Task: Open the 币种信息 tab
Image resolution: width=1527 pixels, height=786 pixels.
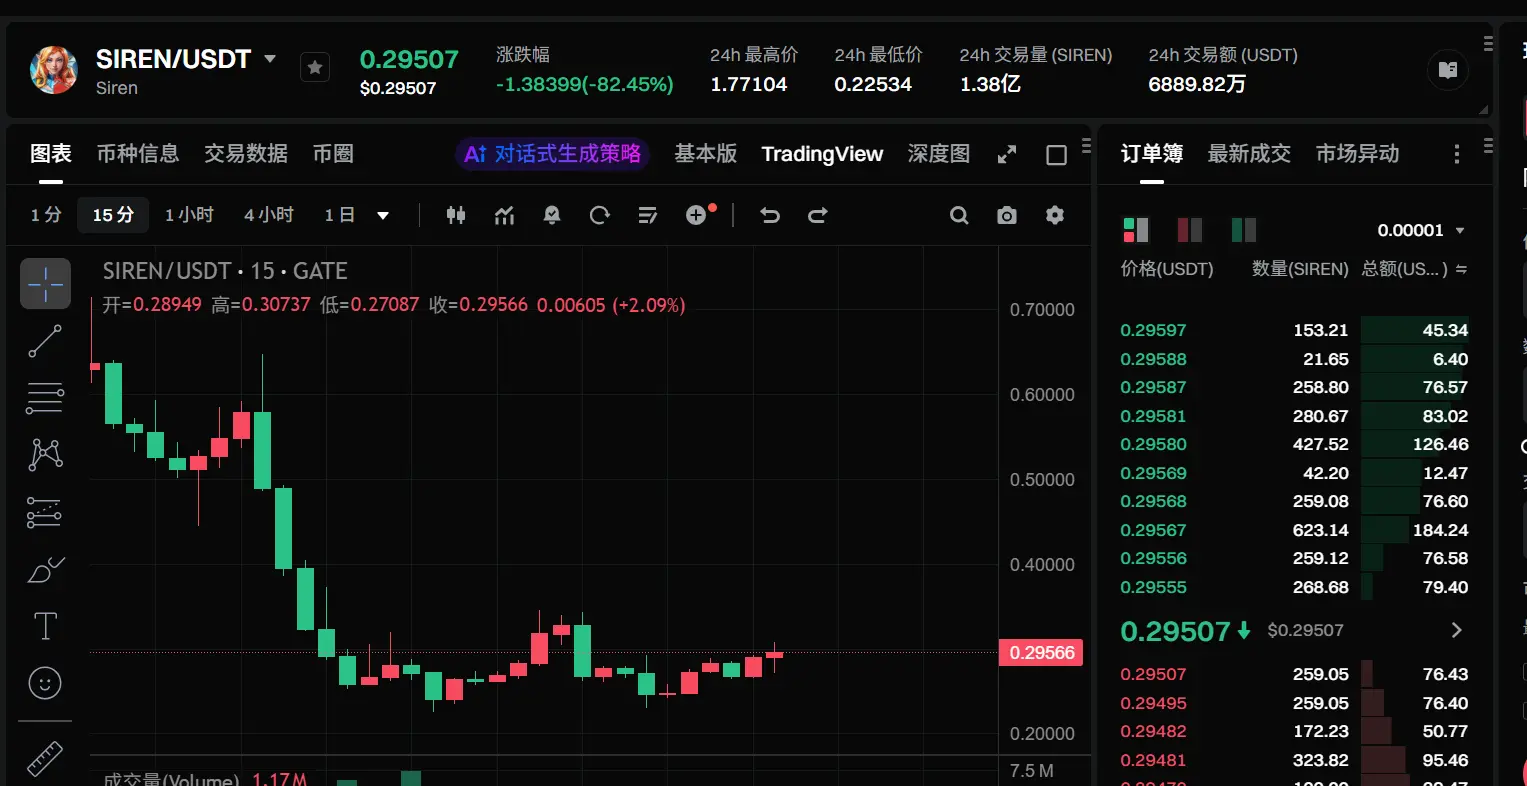Action: (x=138, y=154)
